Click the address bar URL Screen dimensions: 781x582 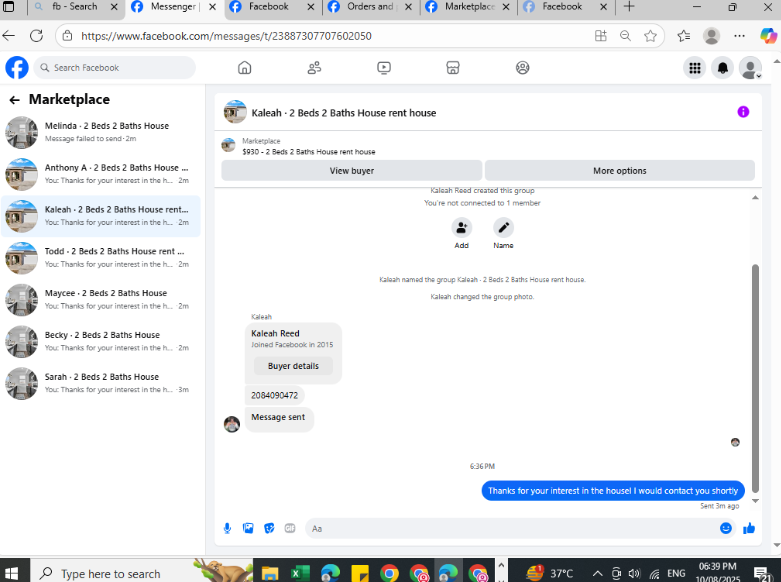(226, 36)
